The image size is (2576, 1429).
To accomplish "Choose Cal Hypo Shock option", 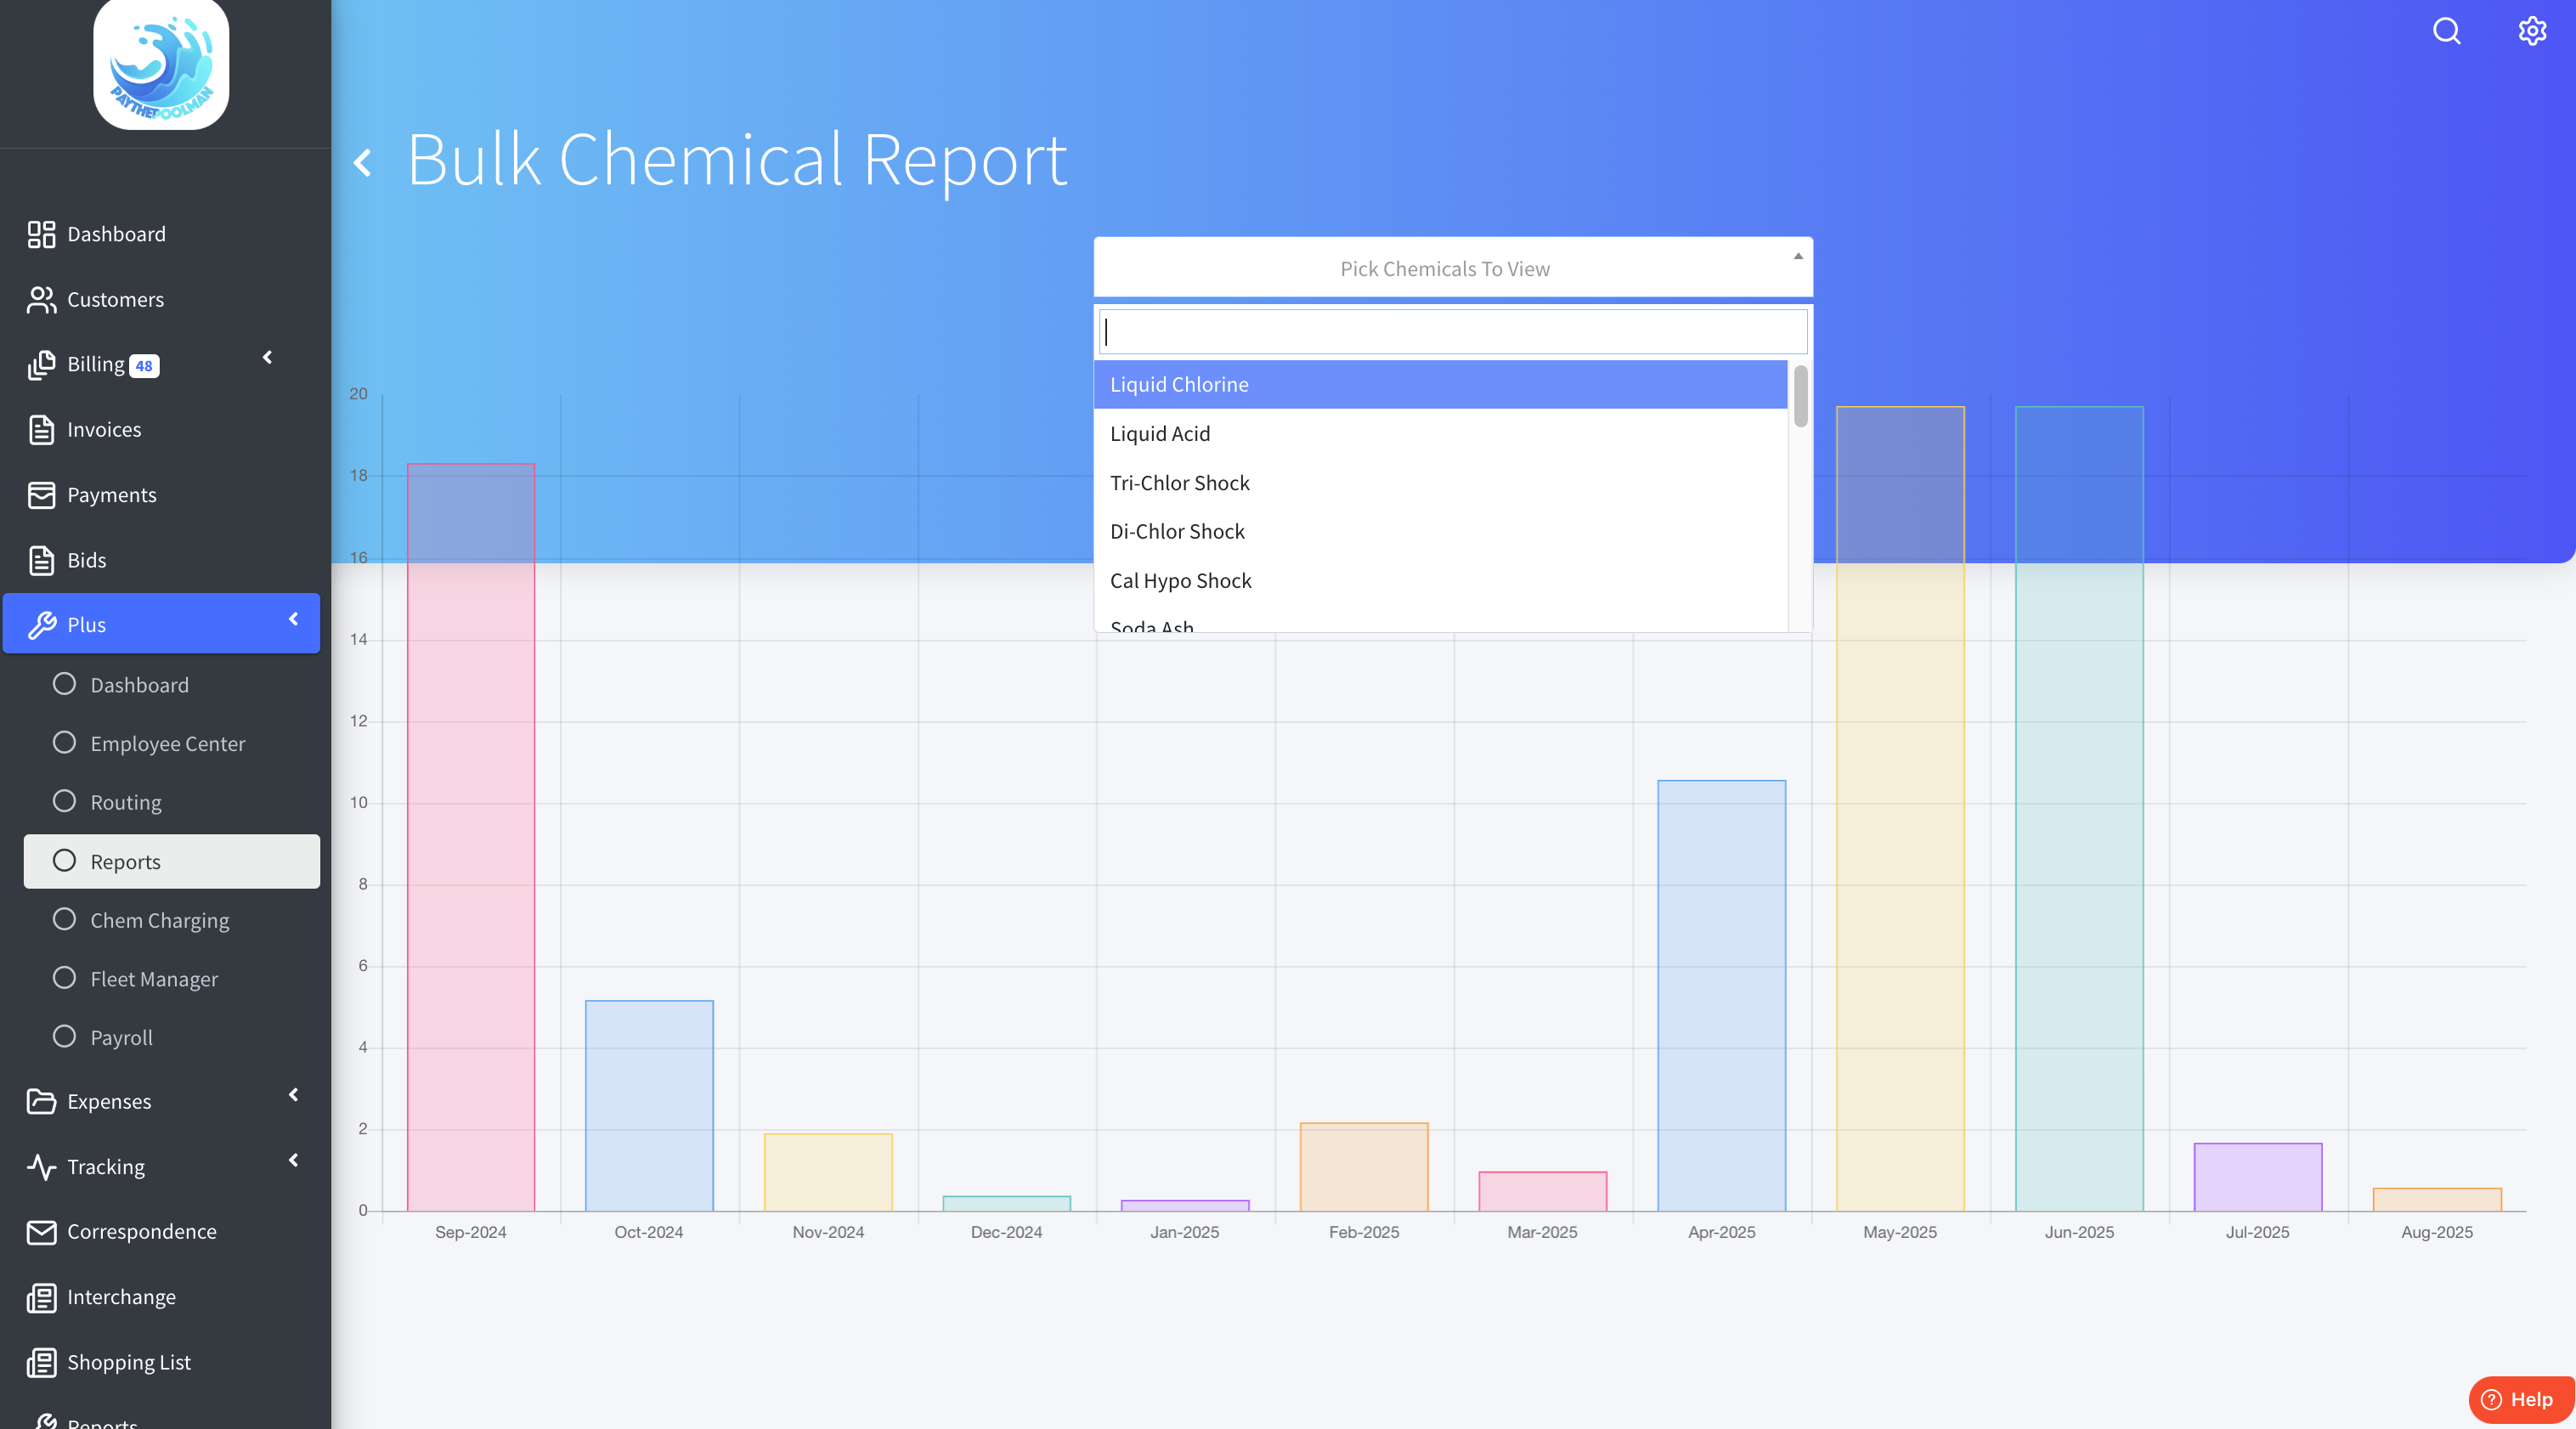I will point(1180,580).
